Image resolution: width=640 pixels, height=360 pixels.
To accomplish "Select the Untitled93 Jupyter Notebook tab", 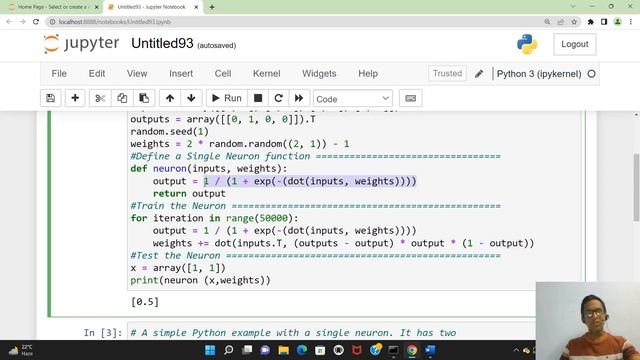I will tap(151, 7).
